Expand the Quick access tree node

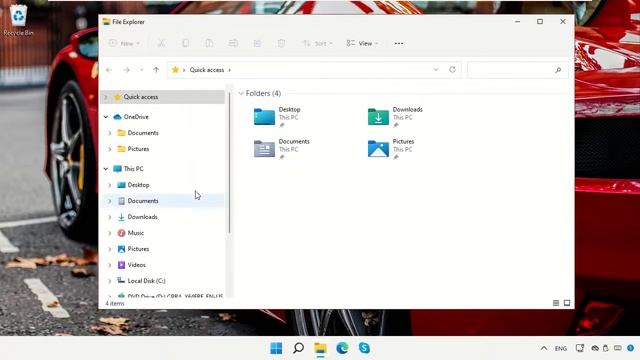click(x=106, y=97)
